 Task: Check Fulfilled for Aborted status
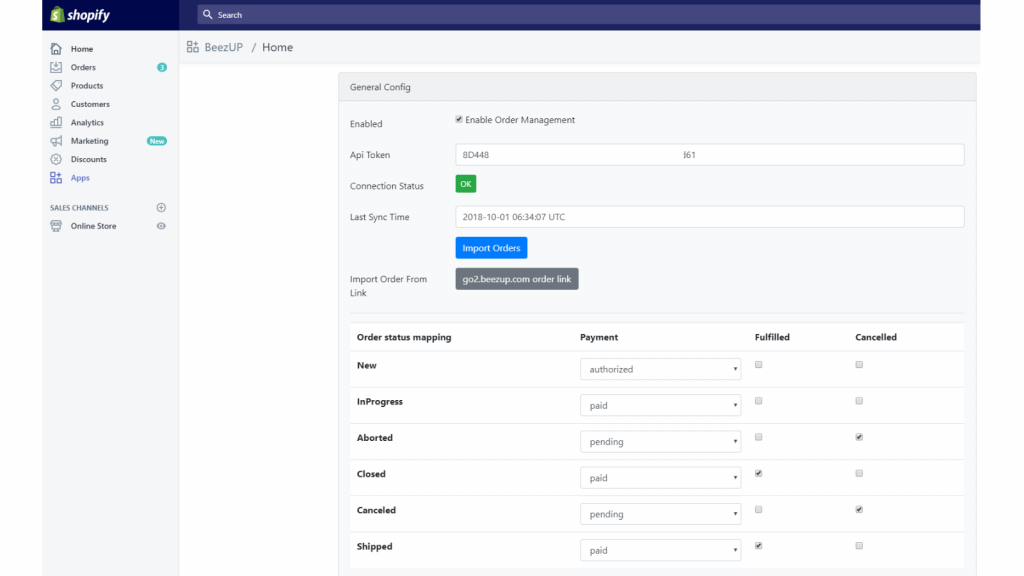[x=758, y=437]
